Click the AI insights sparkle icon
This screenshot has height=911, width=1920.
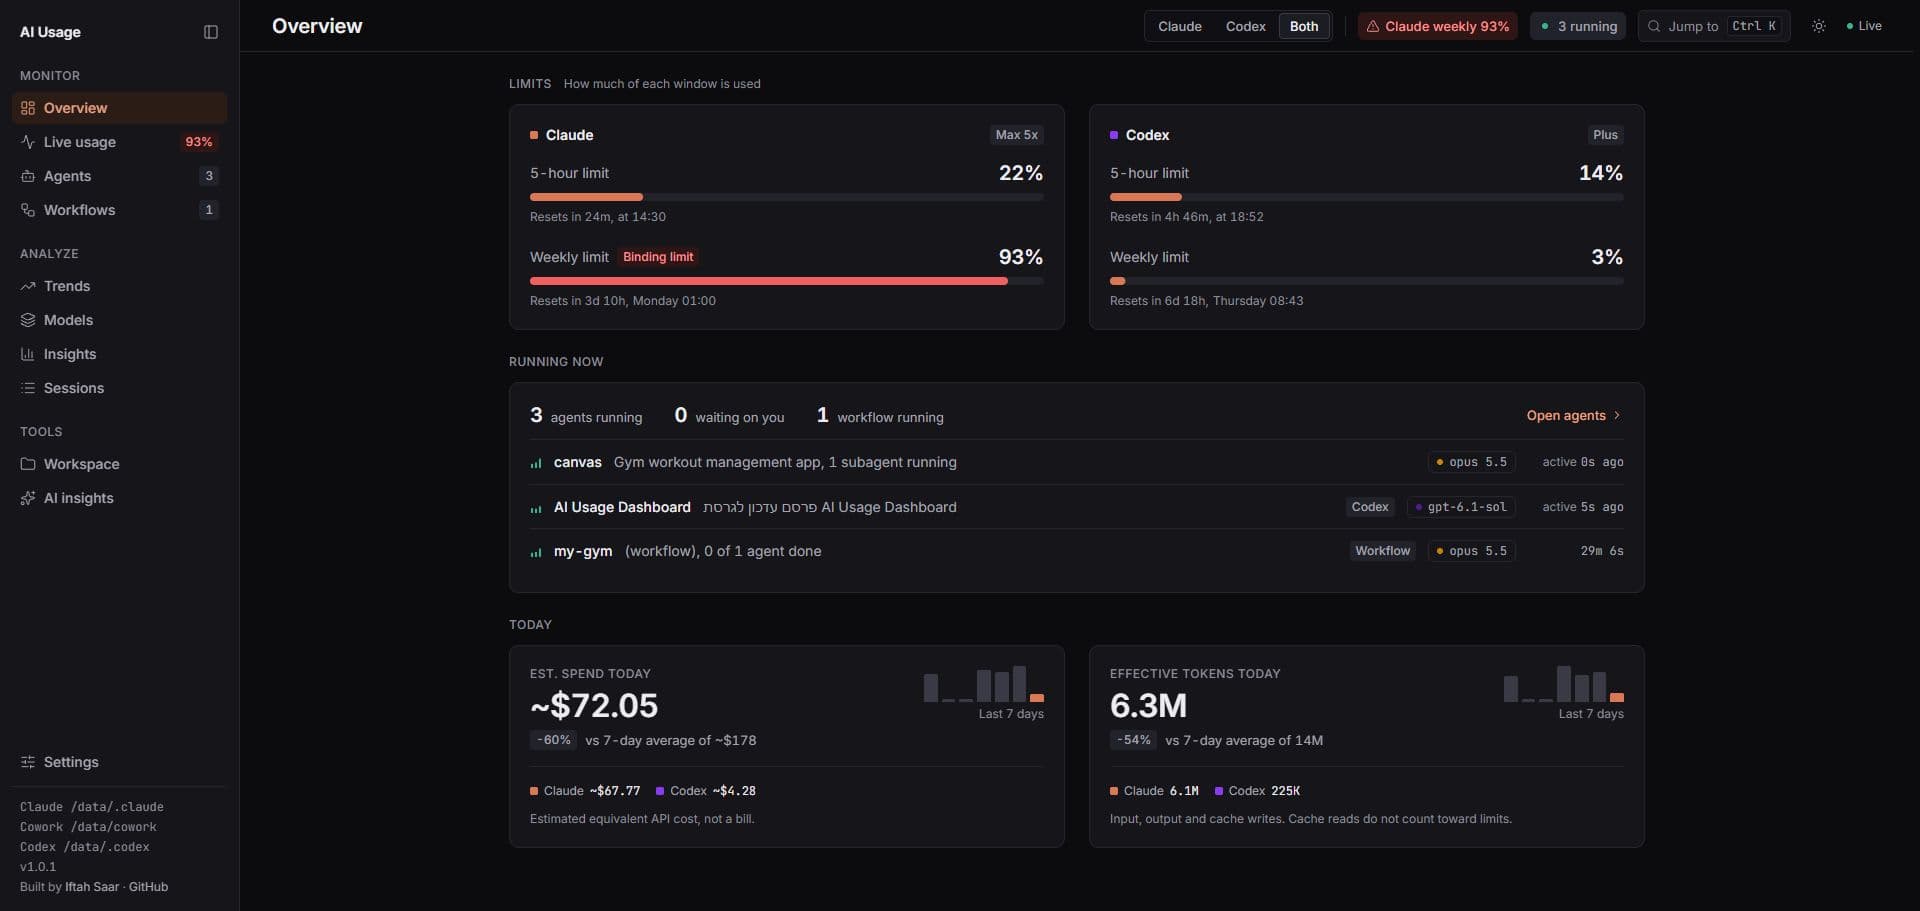pos(28,498)
